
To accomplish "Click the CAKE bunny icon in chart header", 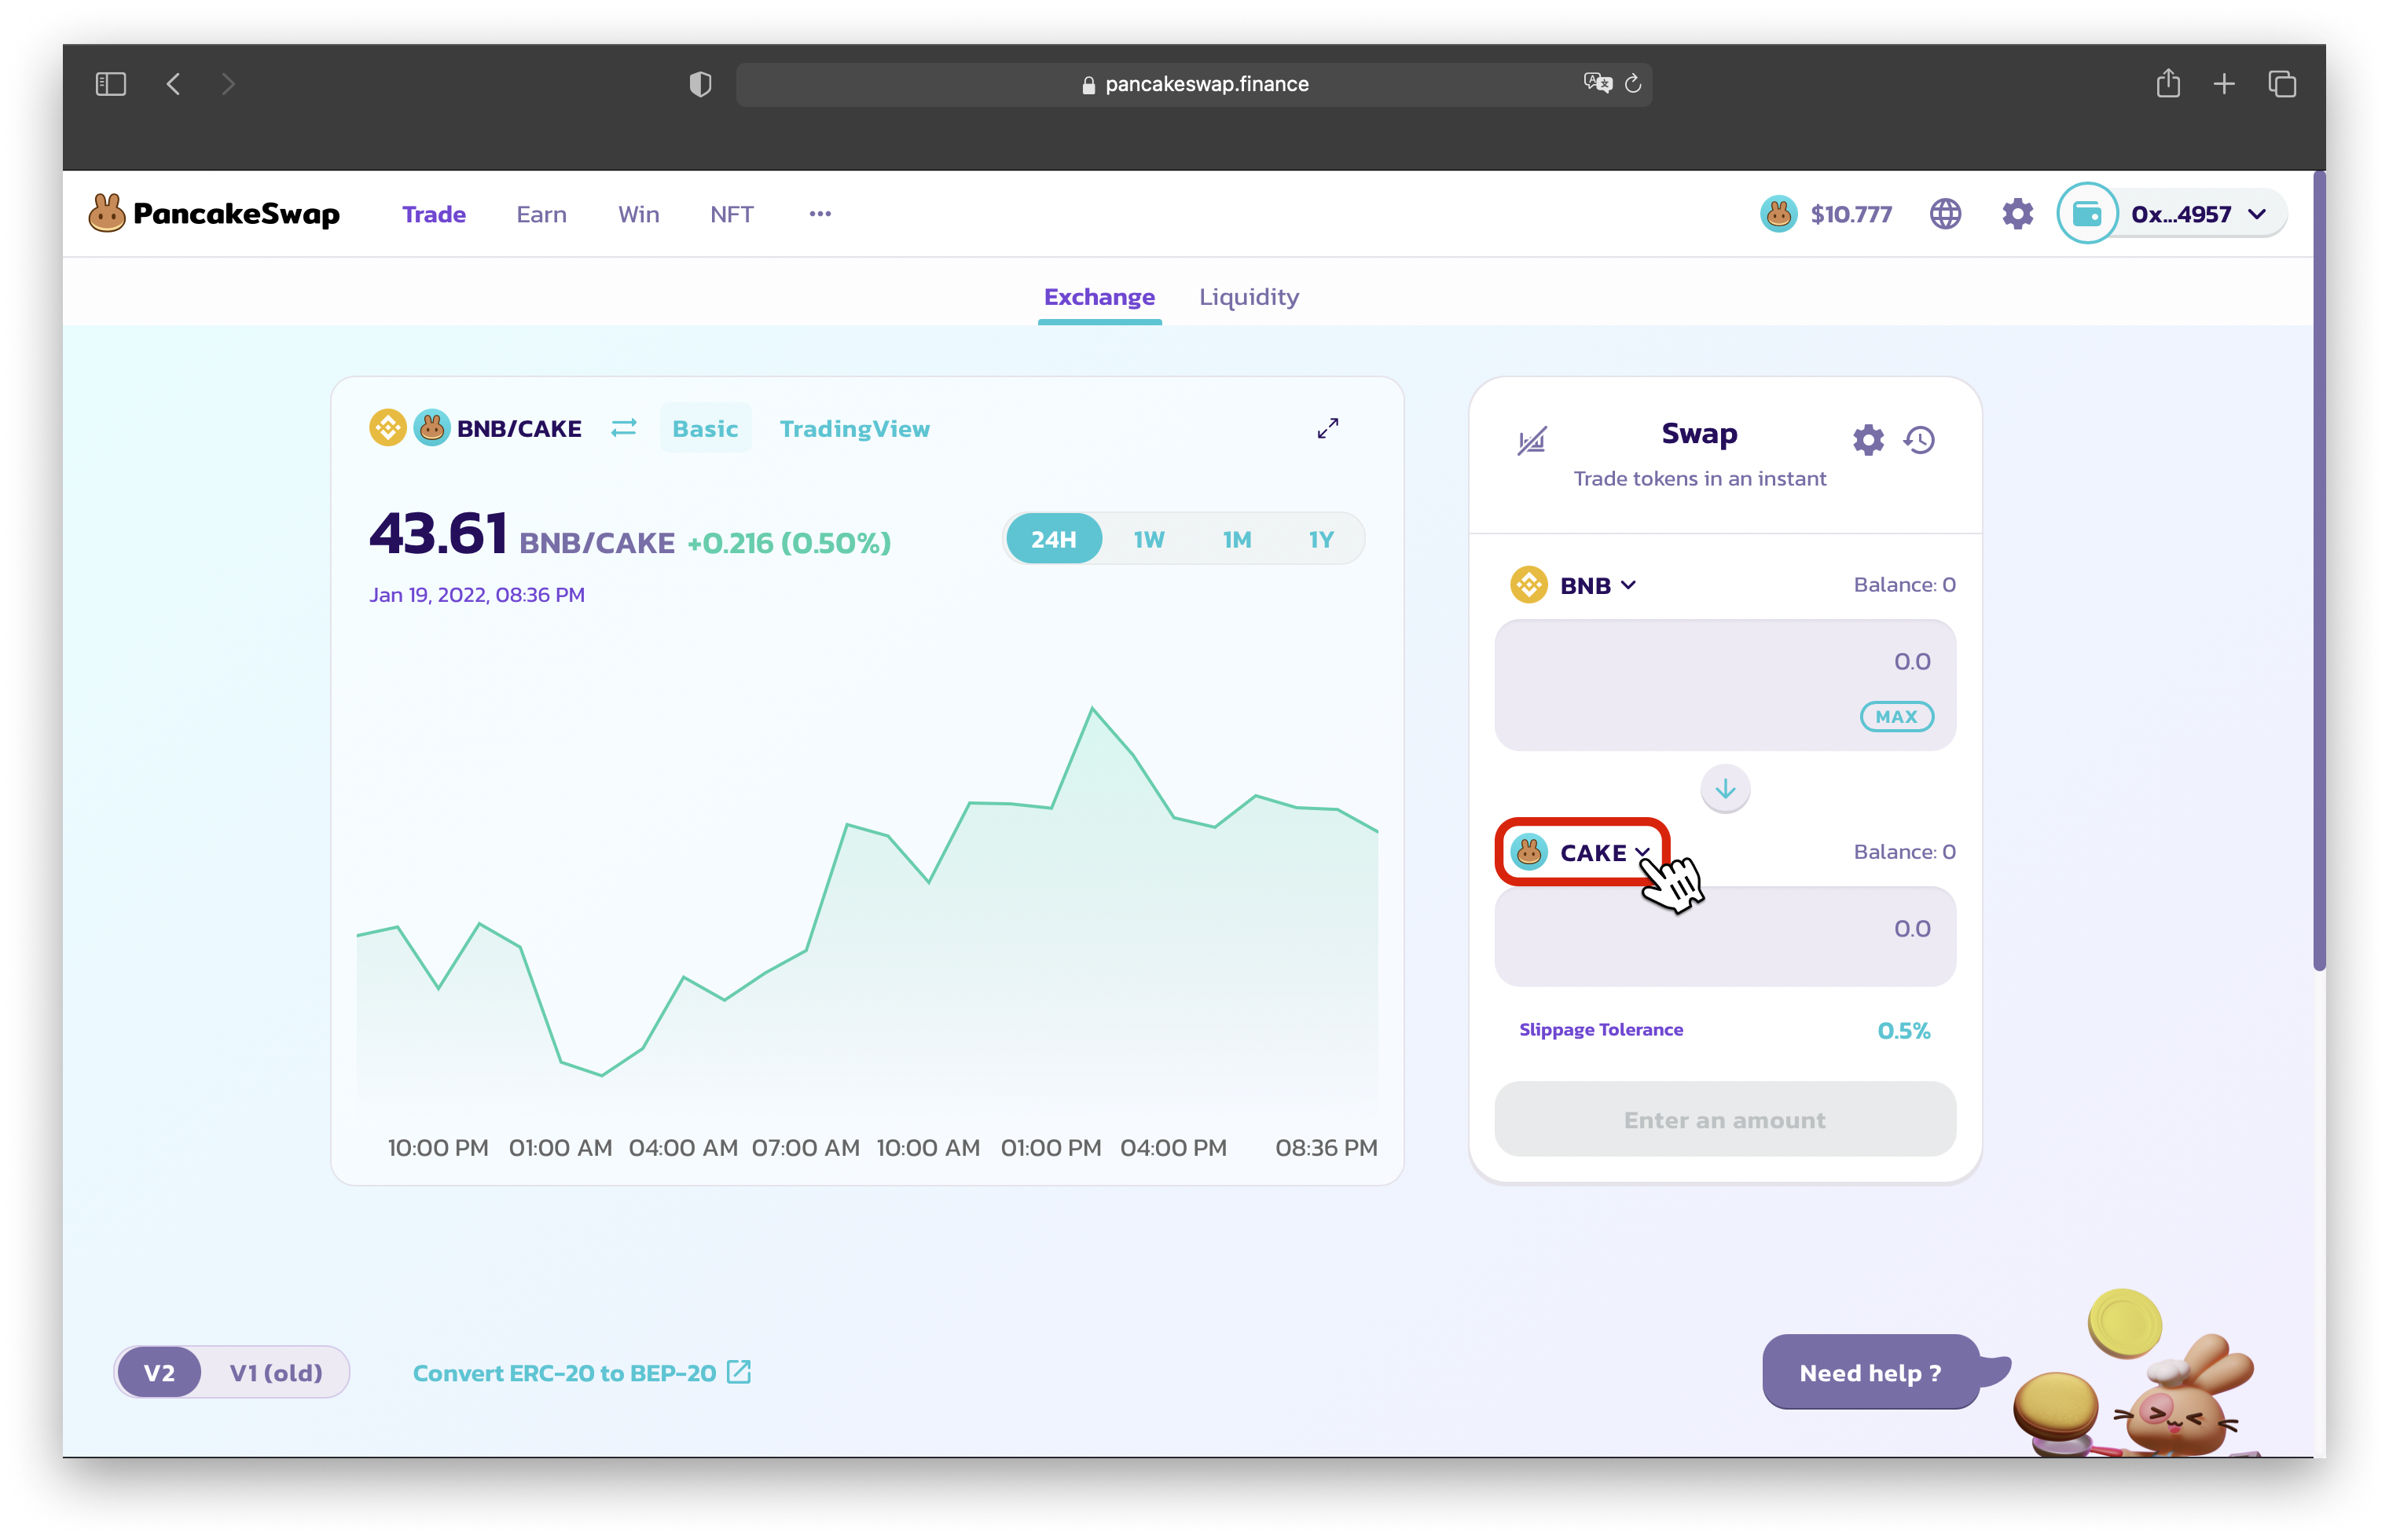I will pyautogui.click(x=431, y=428).
